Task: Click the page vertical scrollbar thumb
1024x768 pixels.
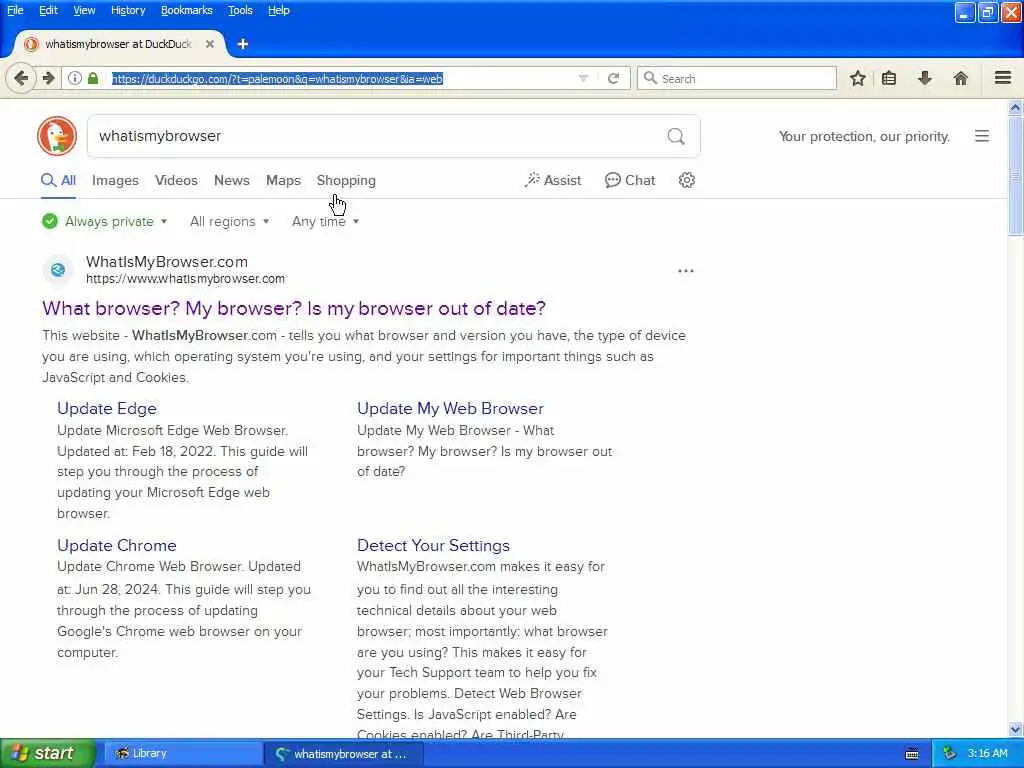Action: [x=1015, y=176]
